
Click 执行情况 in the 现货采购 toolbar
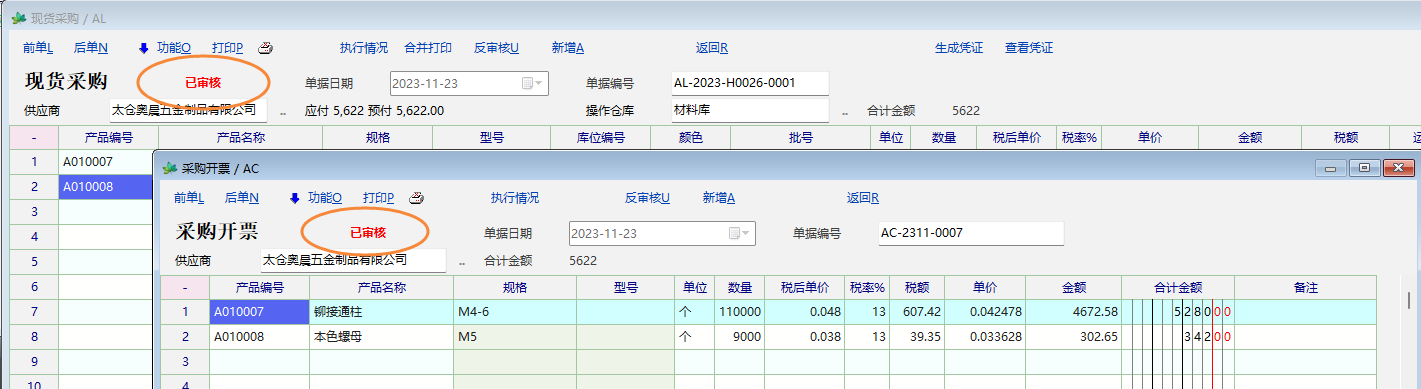tap(364, 48)
